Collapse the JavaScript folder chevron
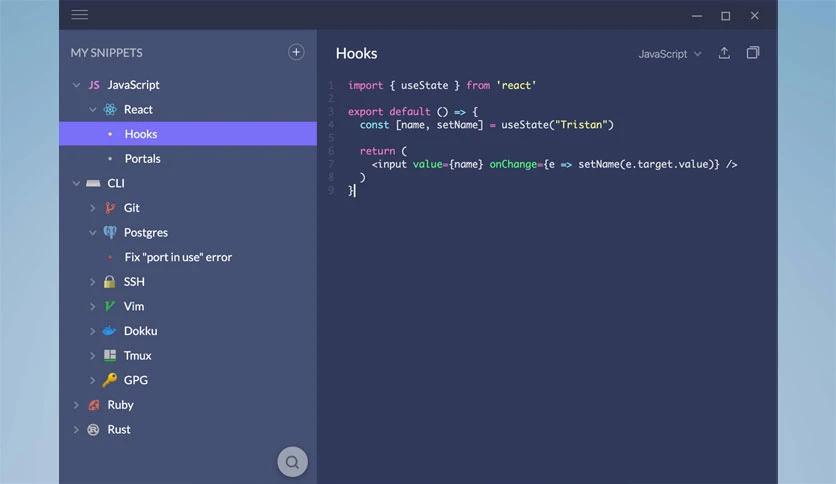 click(76, 85)
